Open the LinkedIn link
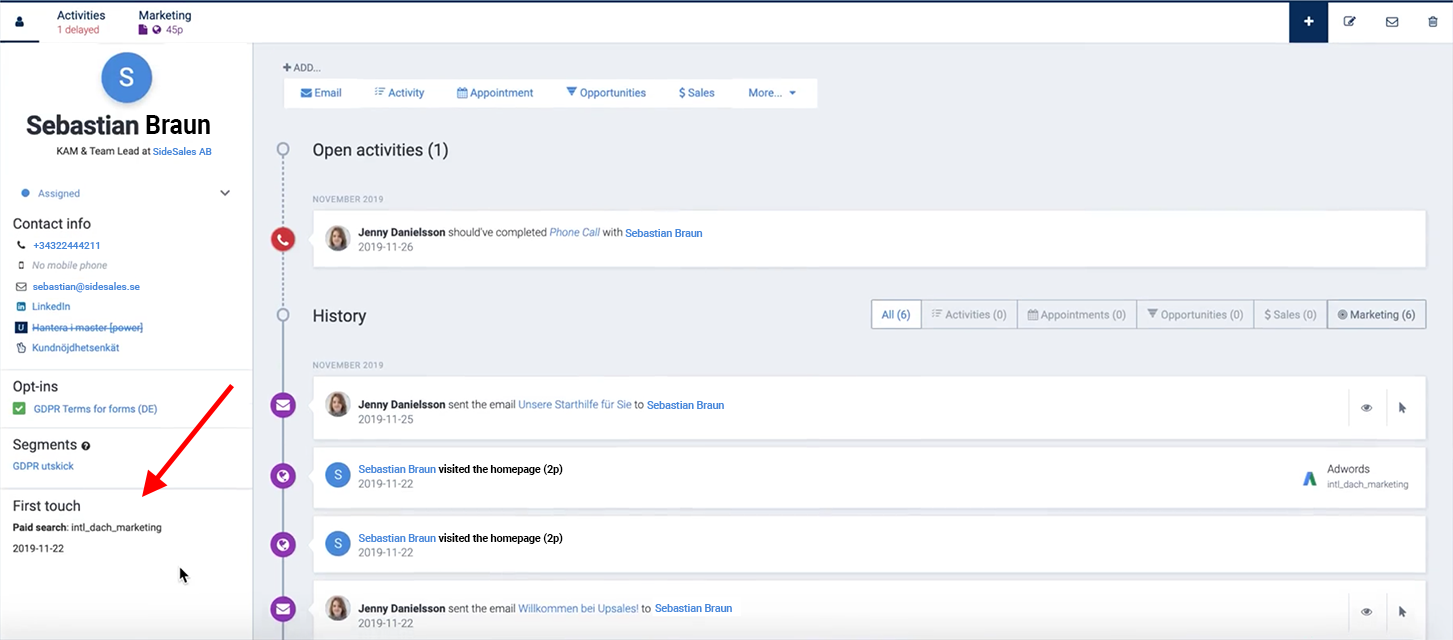The width and height of the screenshot is (1453, 640). [51, 306]
